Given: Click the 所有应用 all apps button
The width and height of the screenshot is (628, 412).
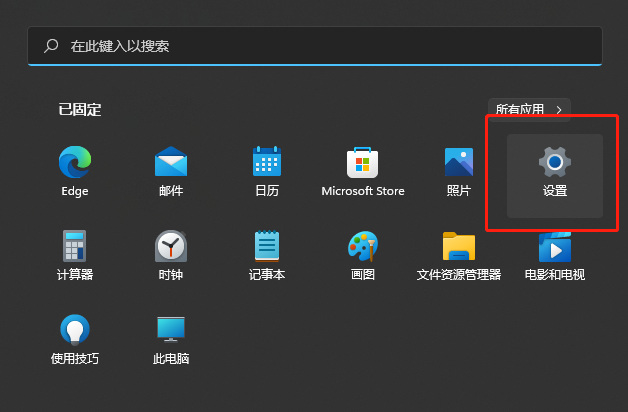Looking at the screenshot, I should [529, 109].
